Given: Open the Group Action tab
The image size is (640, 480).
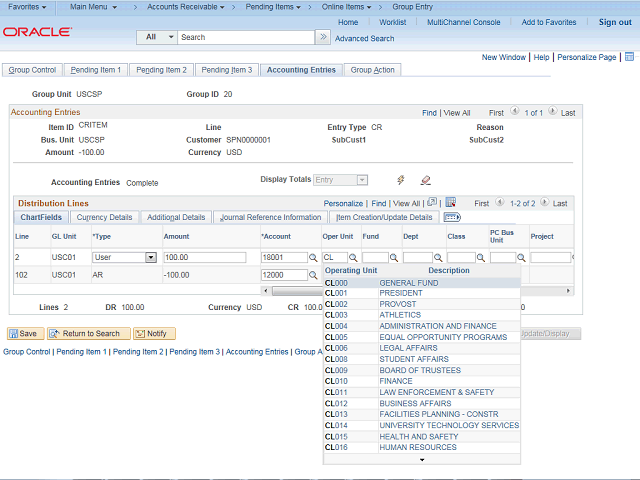Looking at the screenshot, I should 372,70.
